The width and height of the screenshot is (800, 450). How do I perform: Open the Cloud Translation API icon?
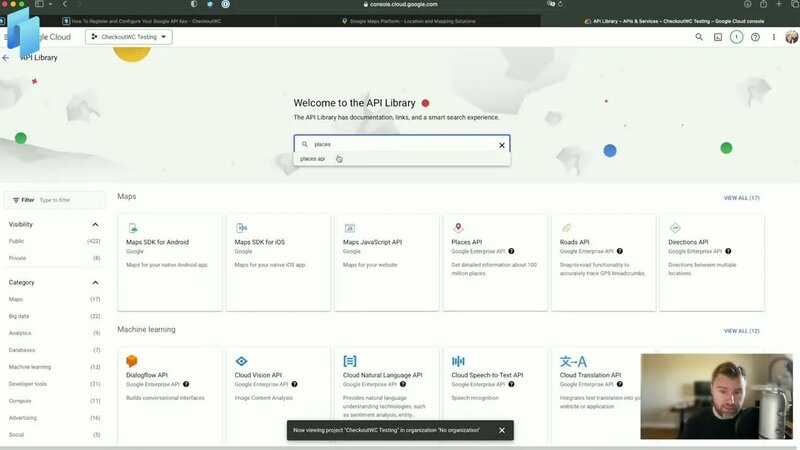[x=573, y=361]
